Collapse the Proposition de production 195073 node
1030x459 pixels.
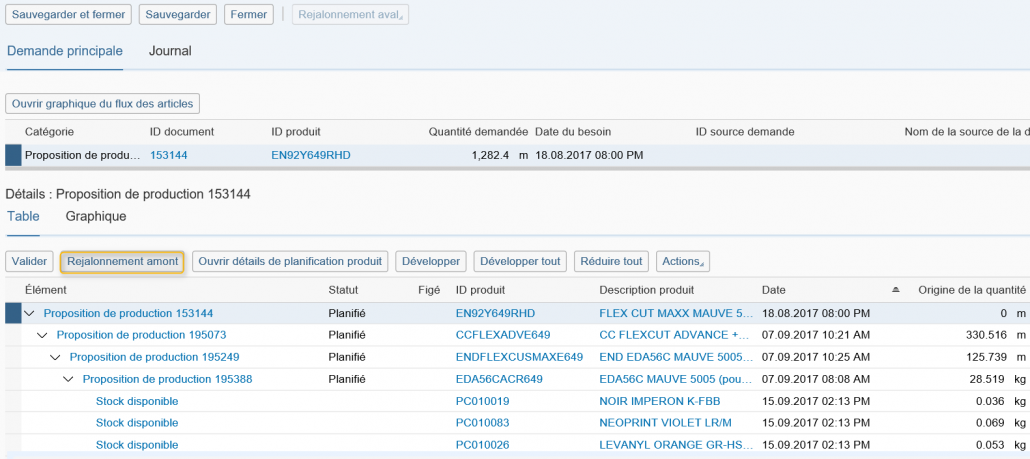click(x=42, y=335)
